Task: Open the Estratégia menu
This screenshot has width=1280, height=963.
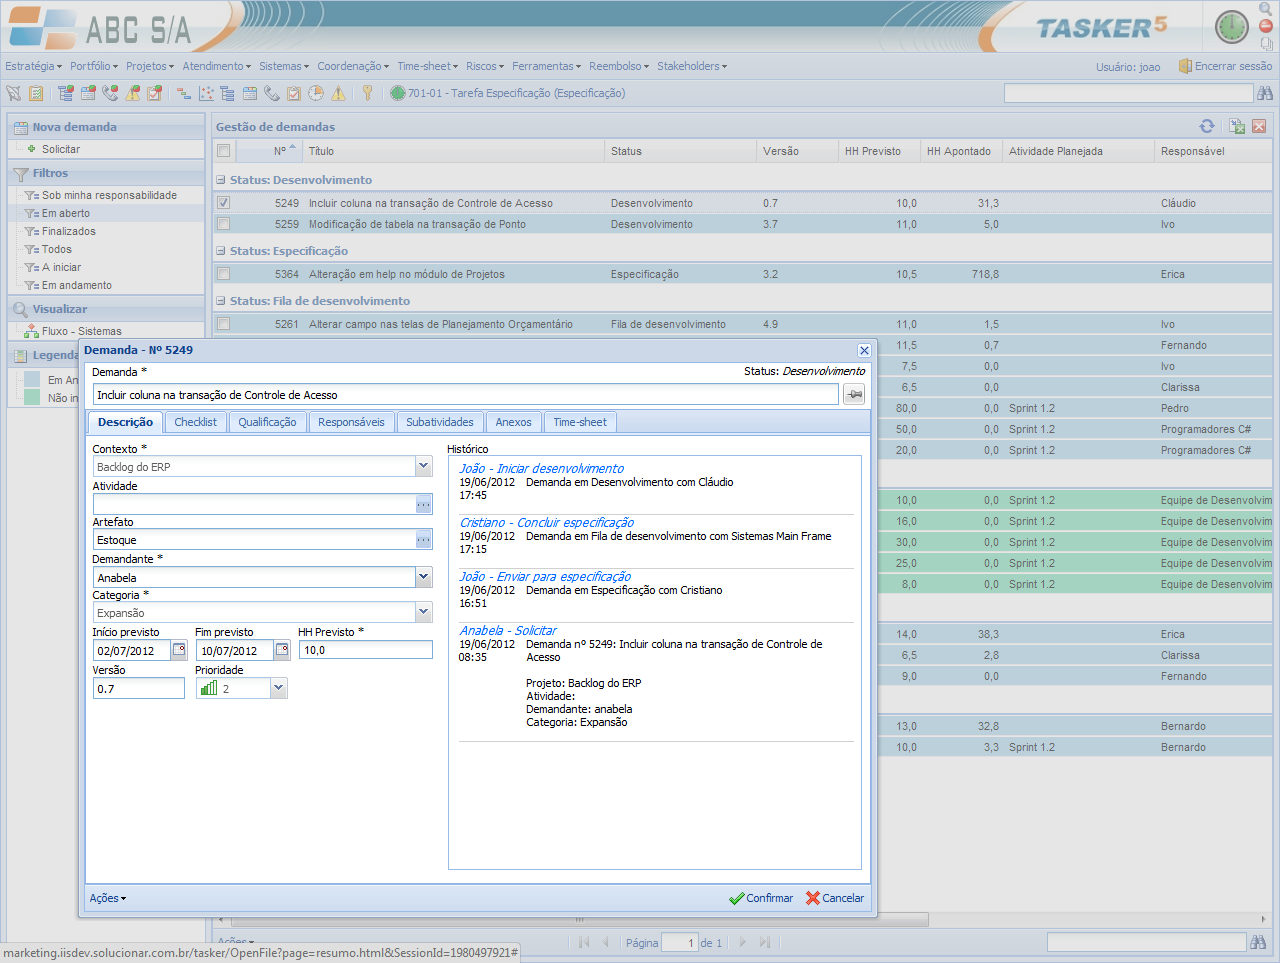Action: [x=33, y=66]
